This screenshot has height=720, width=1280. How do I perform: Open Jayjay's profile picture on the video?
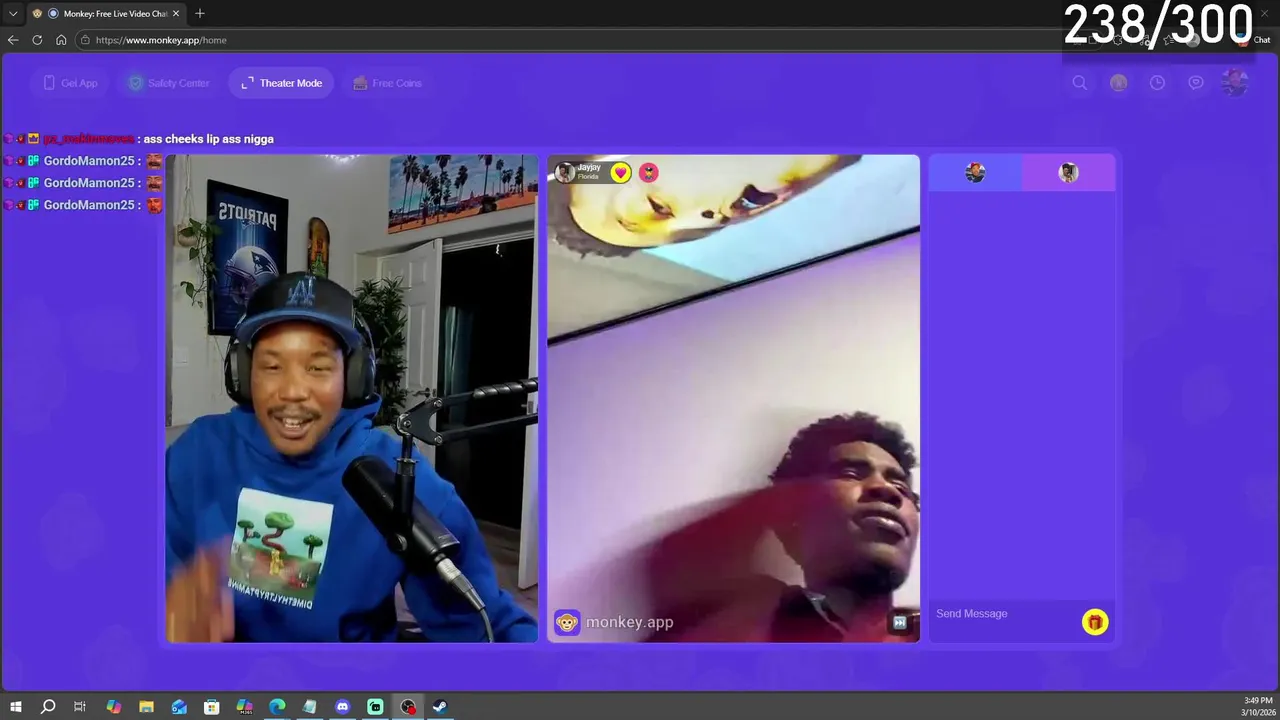tap(565, 173)
